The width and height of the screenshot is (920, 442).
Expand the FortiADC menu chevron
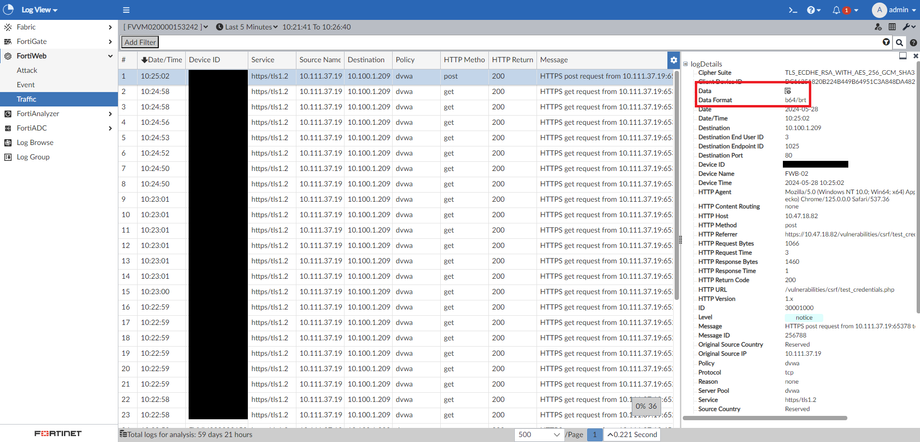pos(110,128)
